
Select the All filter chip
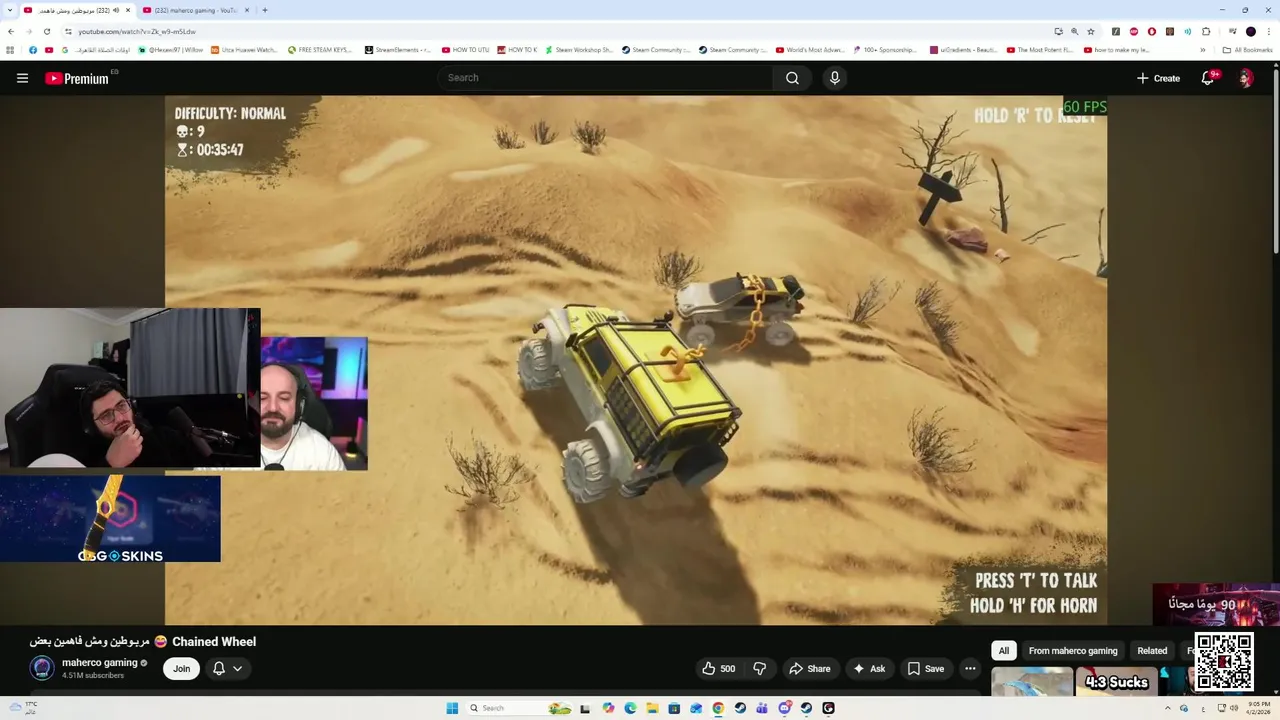point(1004,650)
